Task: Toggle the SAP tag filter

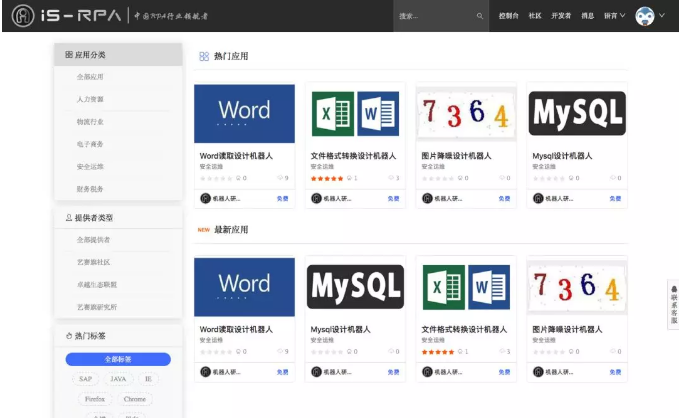Action: coord(87,379)
